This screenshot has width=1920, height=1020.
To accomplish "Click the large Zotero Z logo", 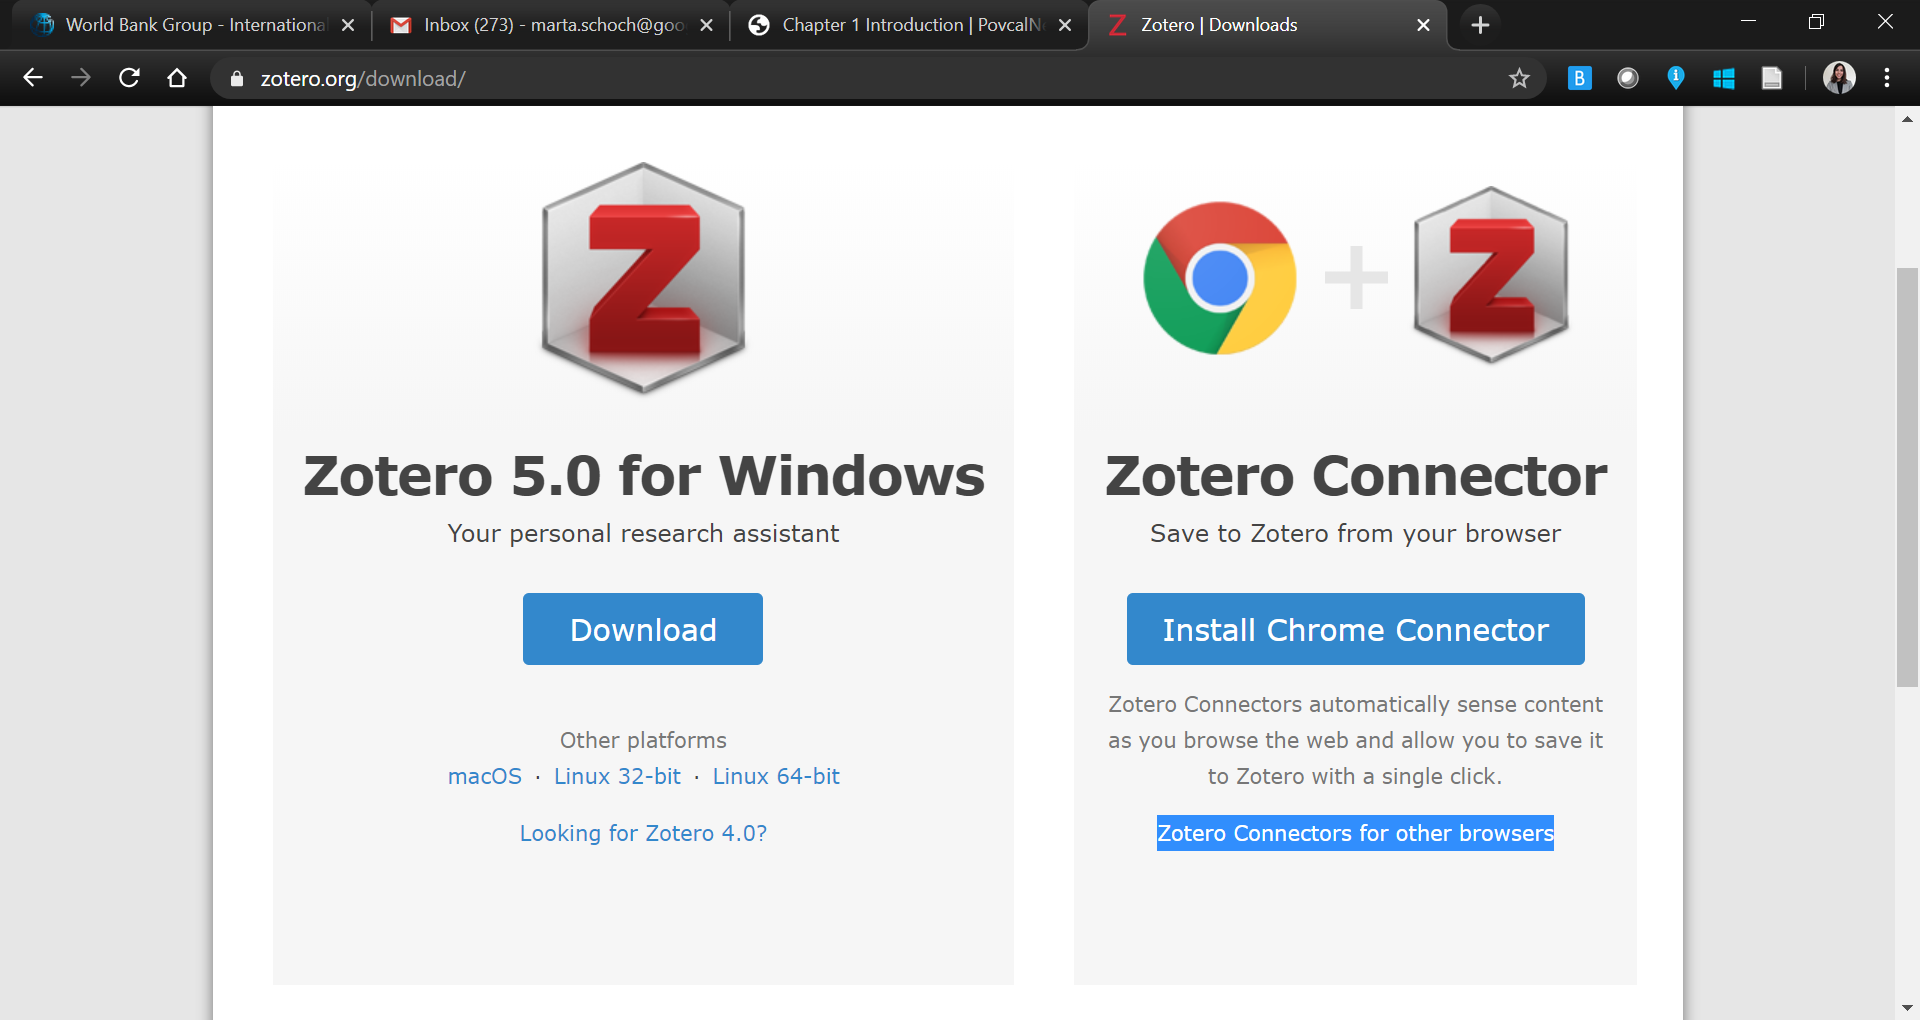I will 643,278.
